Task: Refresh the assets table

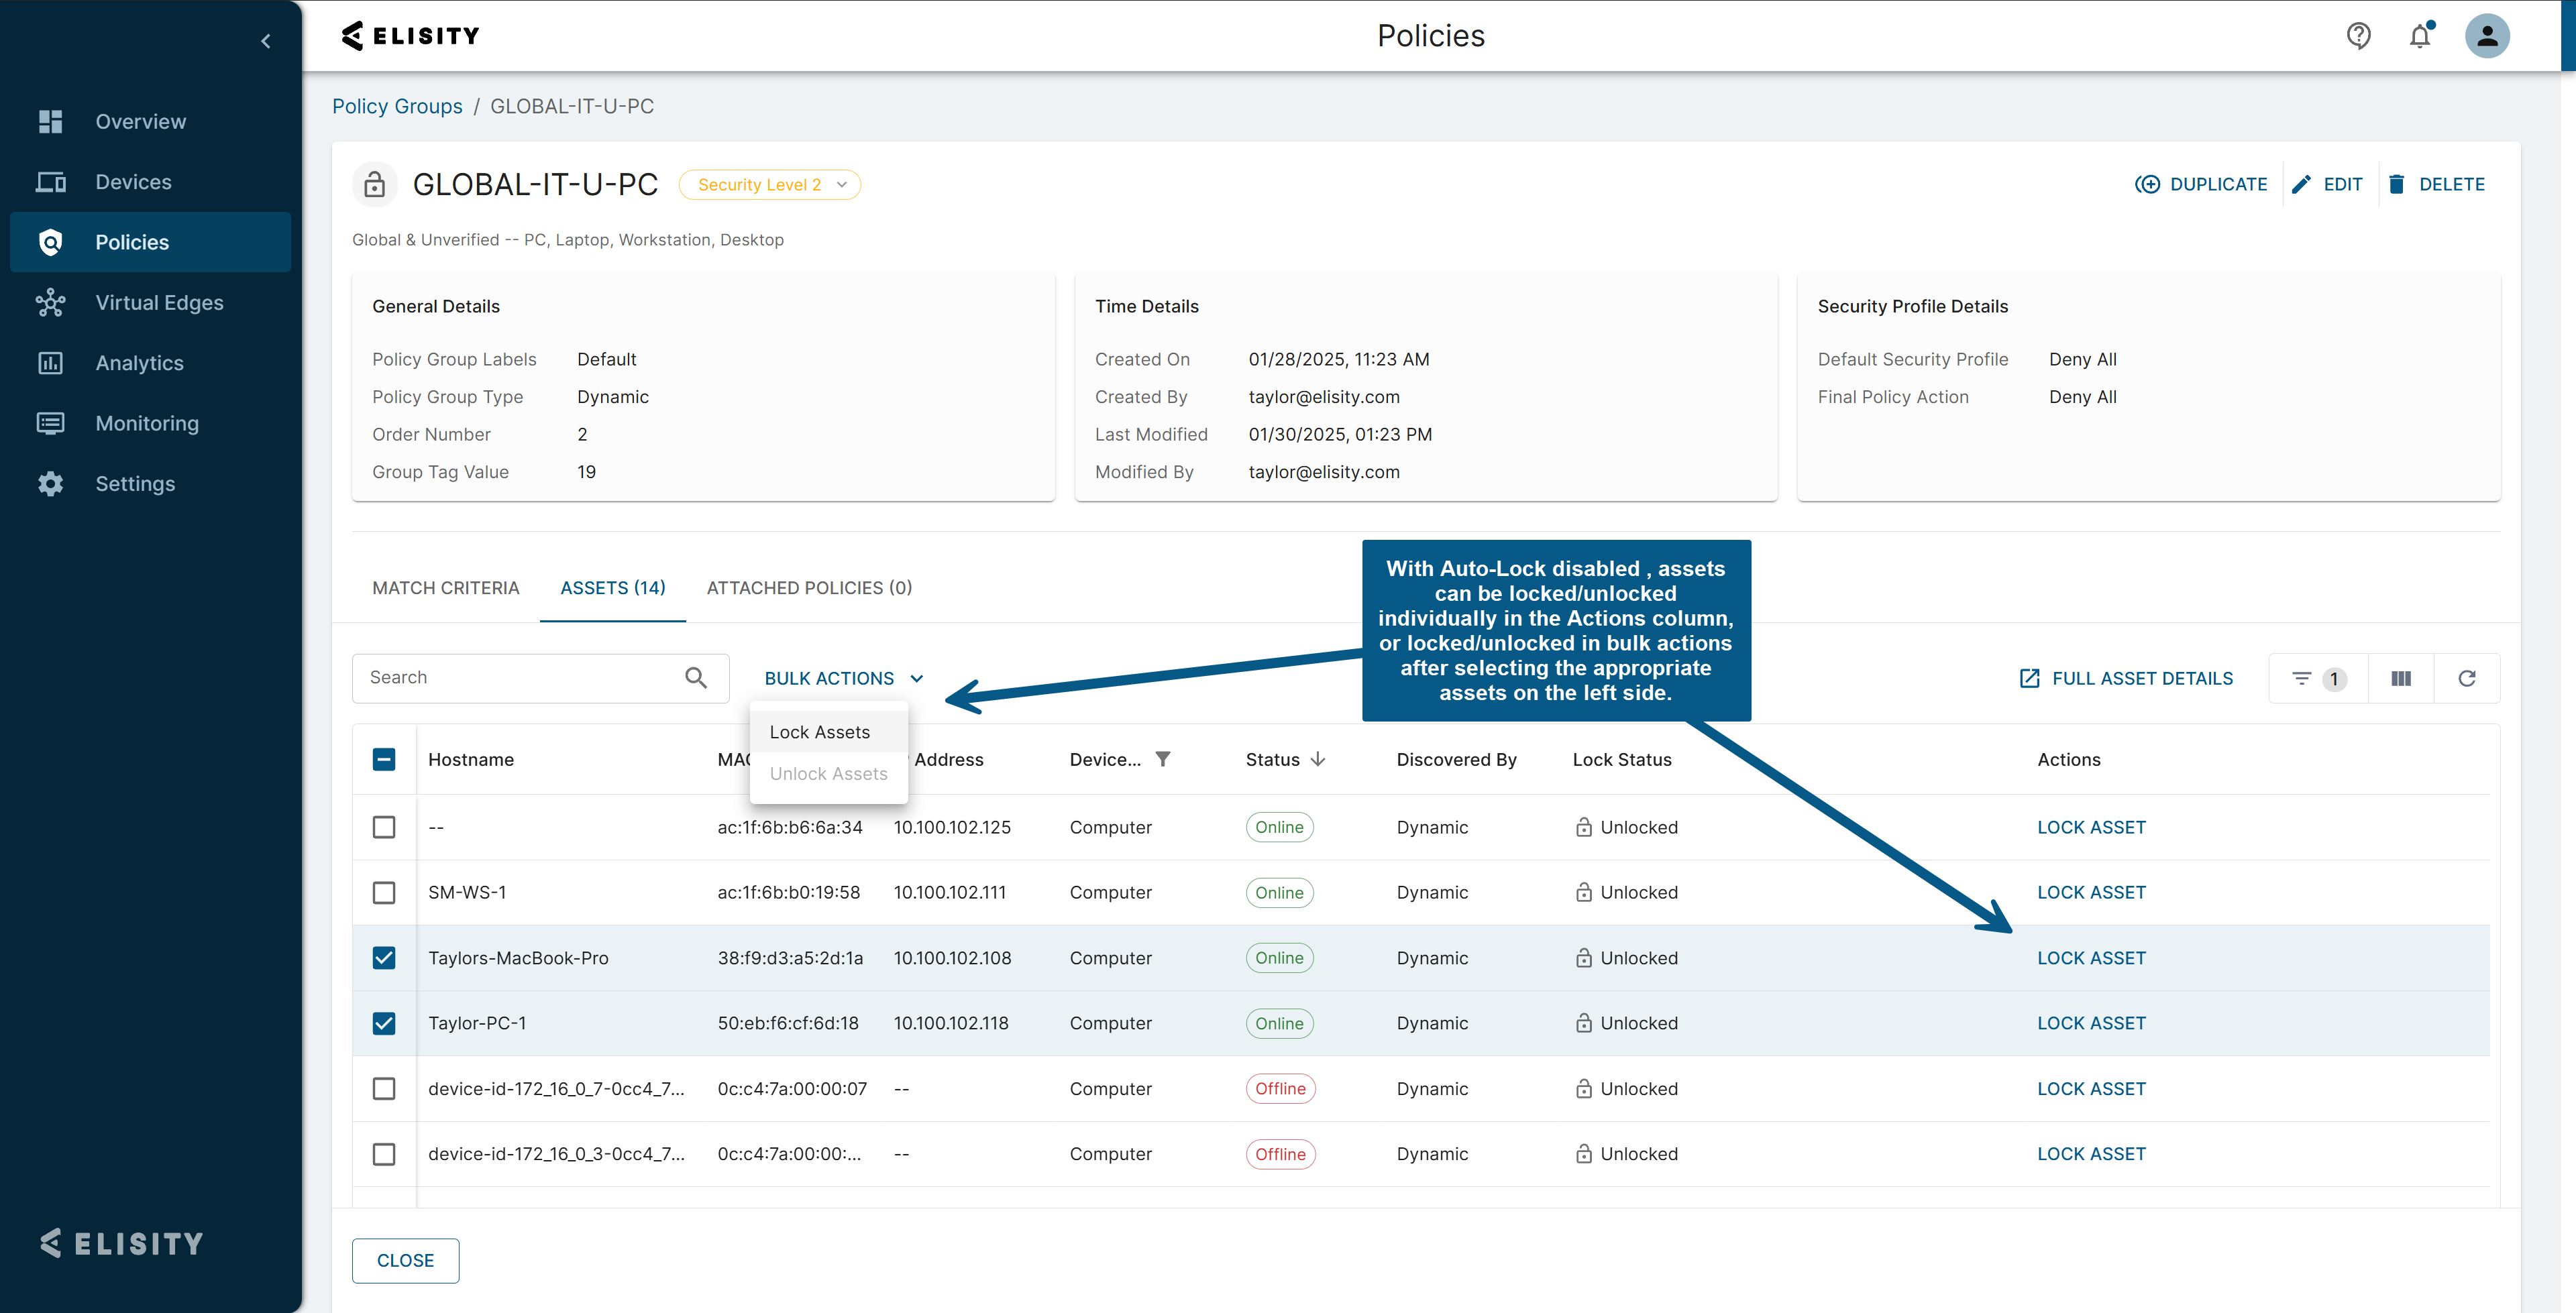Action: 2467,678
